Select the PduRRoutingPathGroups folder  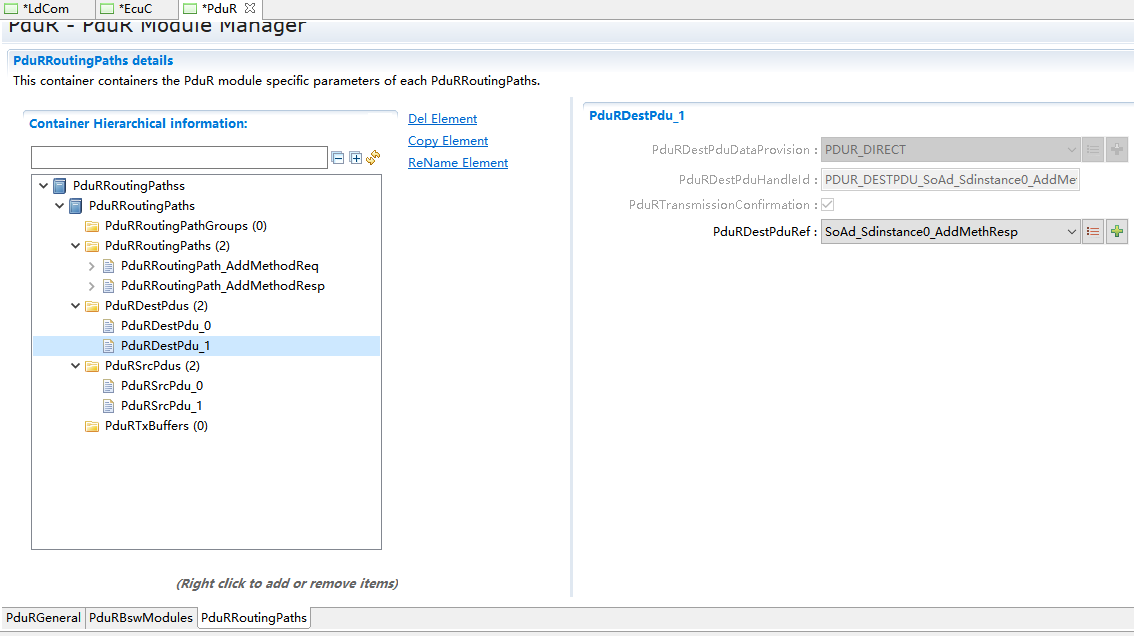coord(185,226)
